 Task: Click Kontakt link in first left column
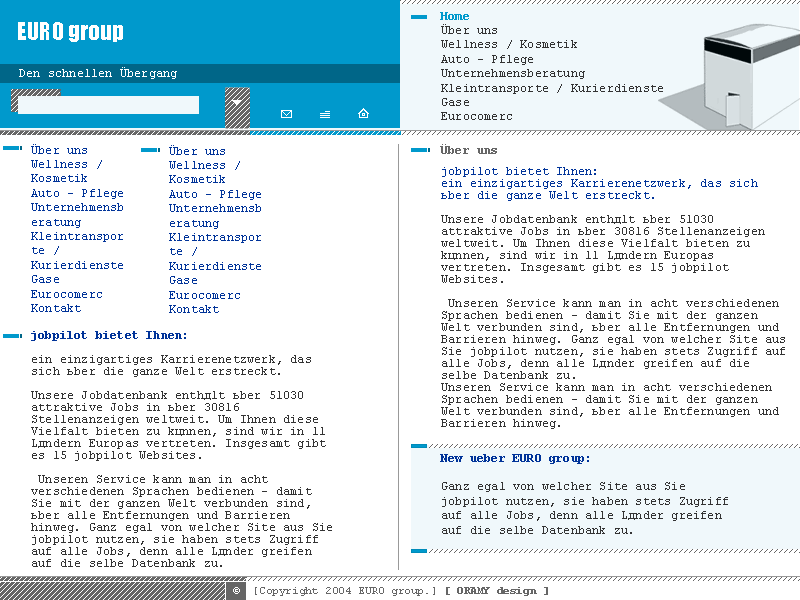click(56, 308)
